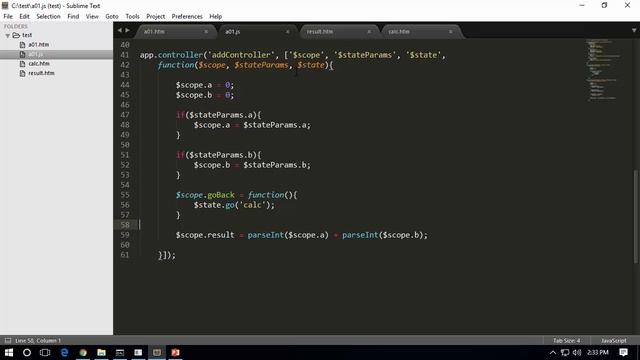This screenshot has width=640, height=360.
Task: Click the network icon in system tray
Action: (x=565, y=352)
